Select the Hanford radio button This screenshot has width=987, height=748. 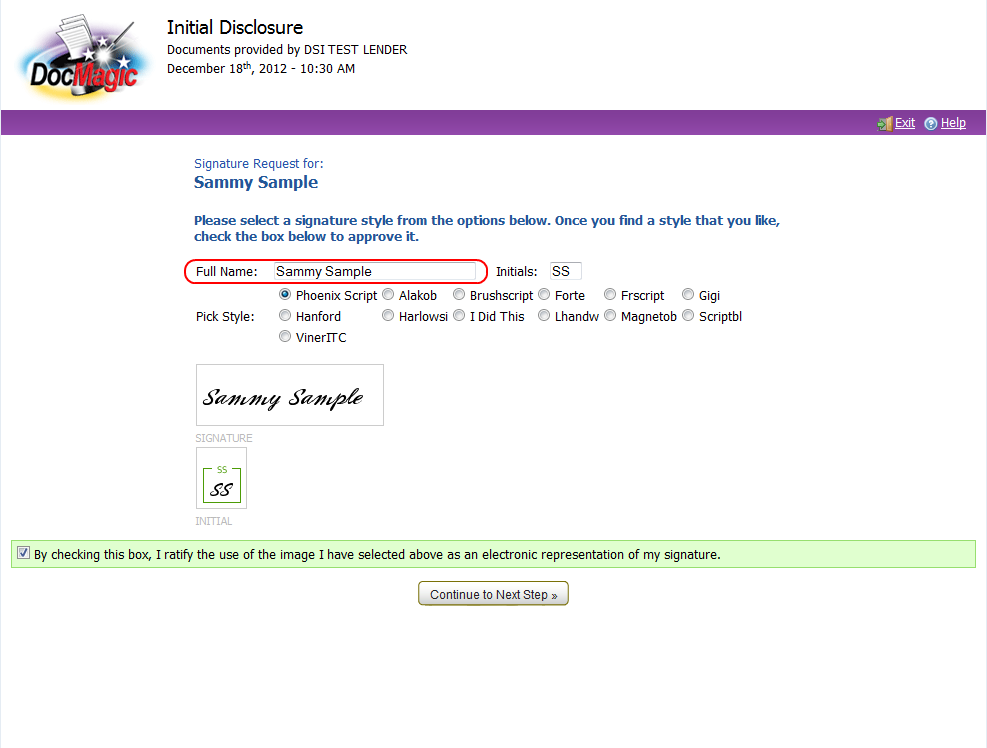pyautogui.click(x=286, y=316)
